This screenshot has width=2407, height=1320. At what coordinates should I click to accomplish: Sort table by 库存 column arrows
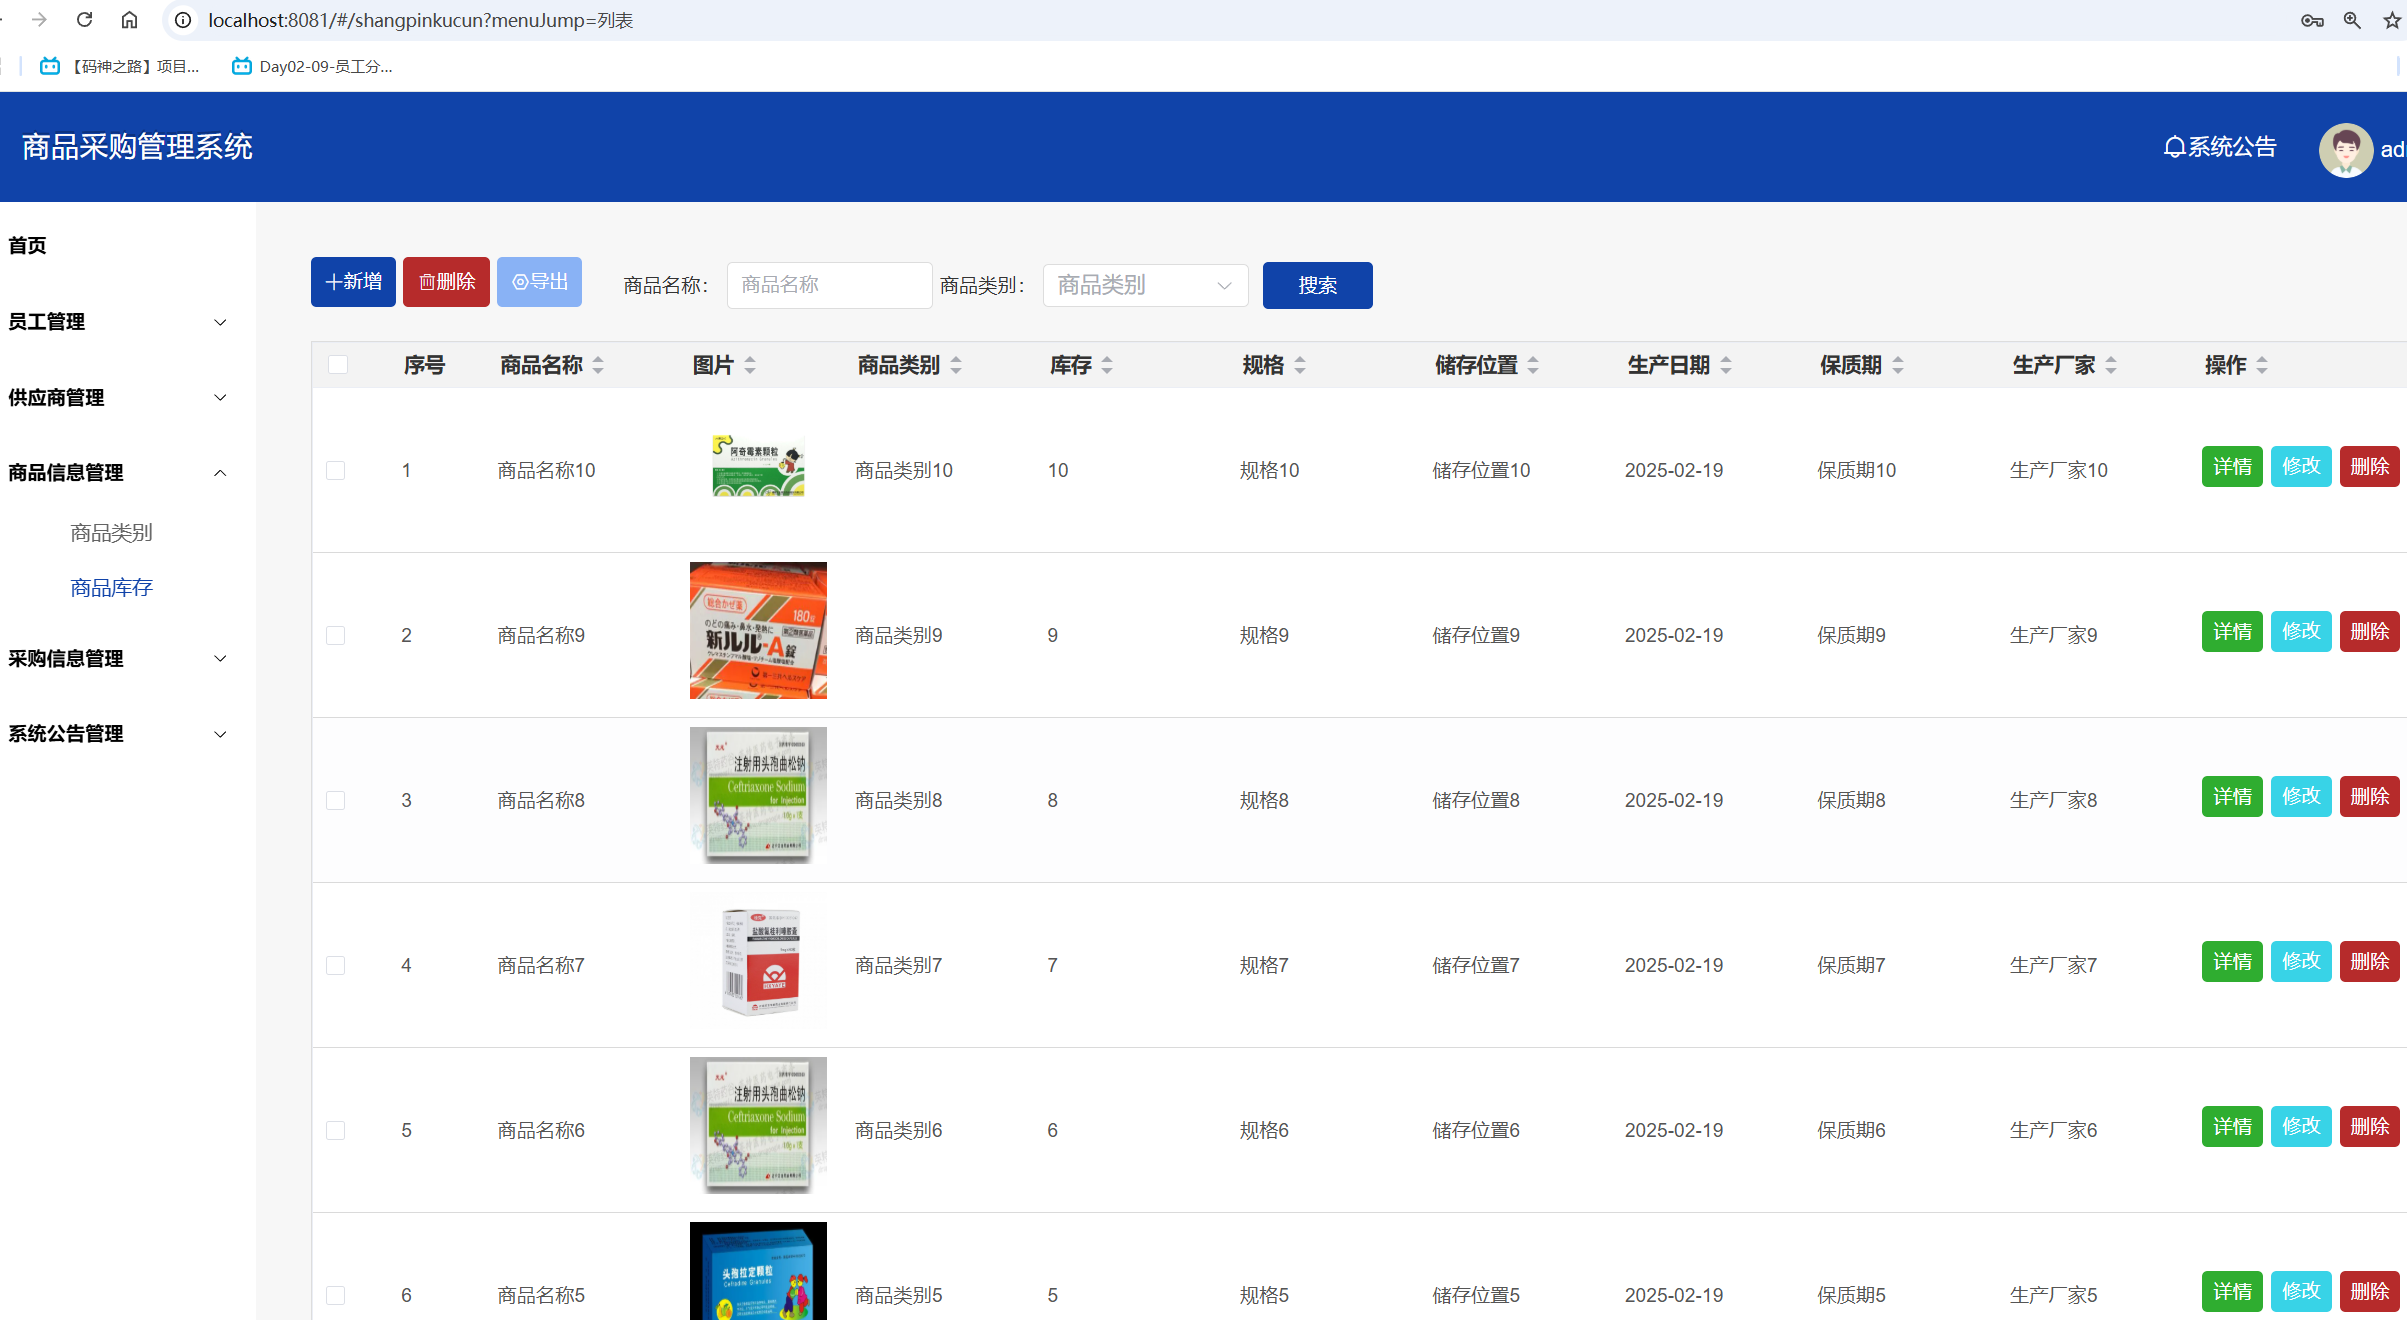click(1107, 366)
